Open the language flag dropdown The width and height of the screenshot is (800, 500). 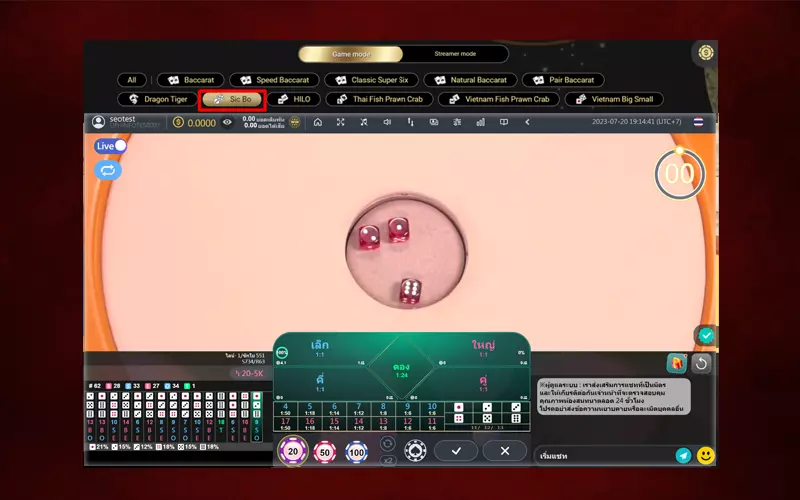pos(698,122)
